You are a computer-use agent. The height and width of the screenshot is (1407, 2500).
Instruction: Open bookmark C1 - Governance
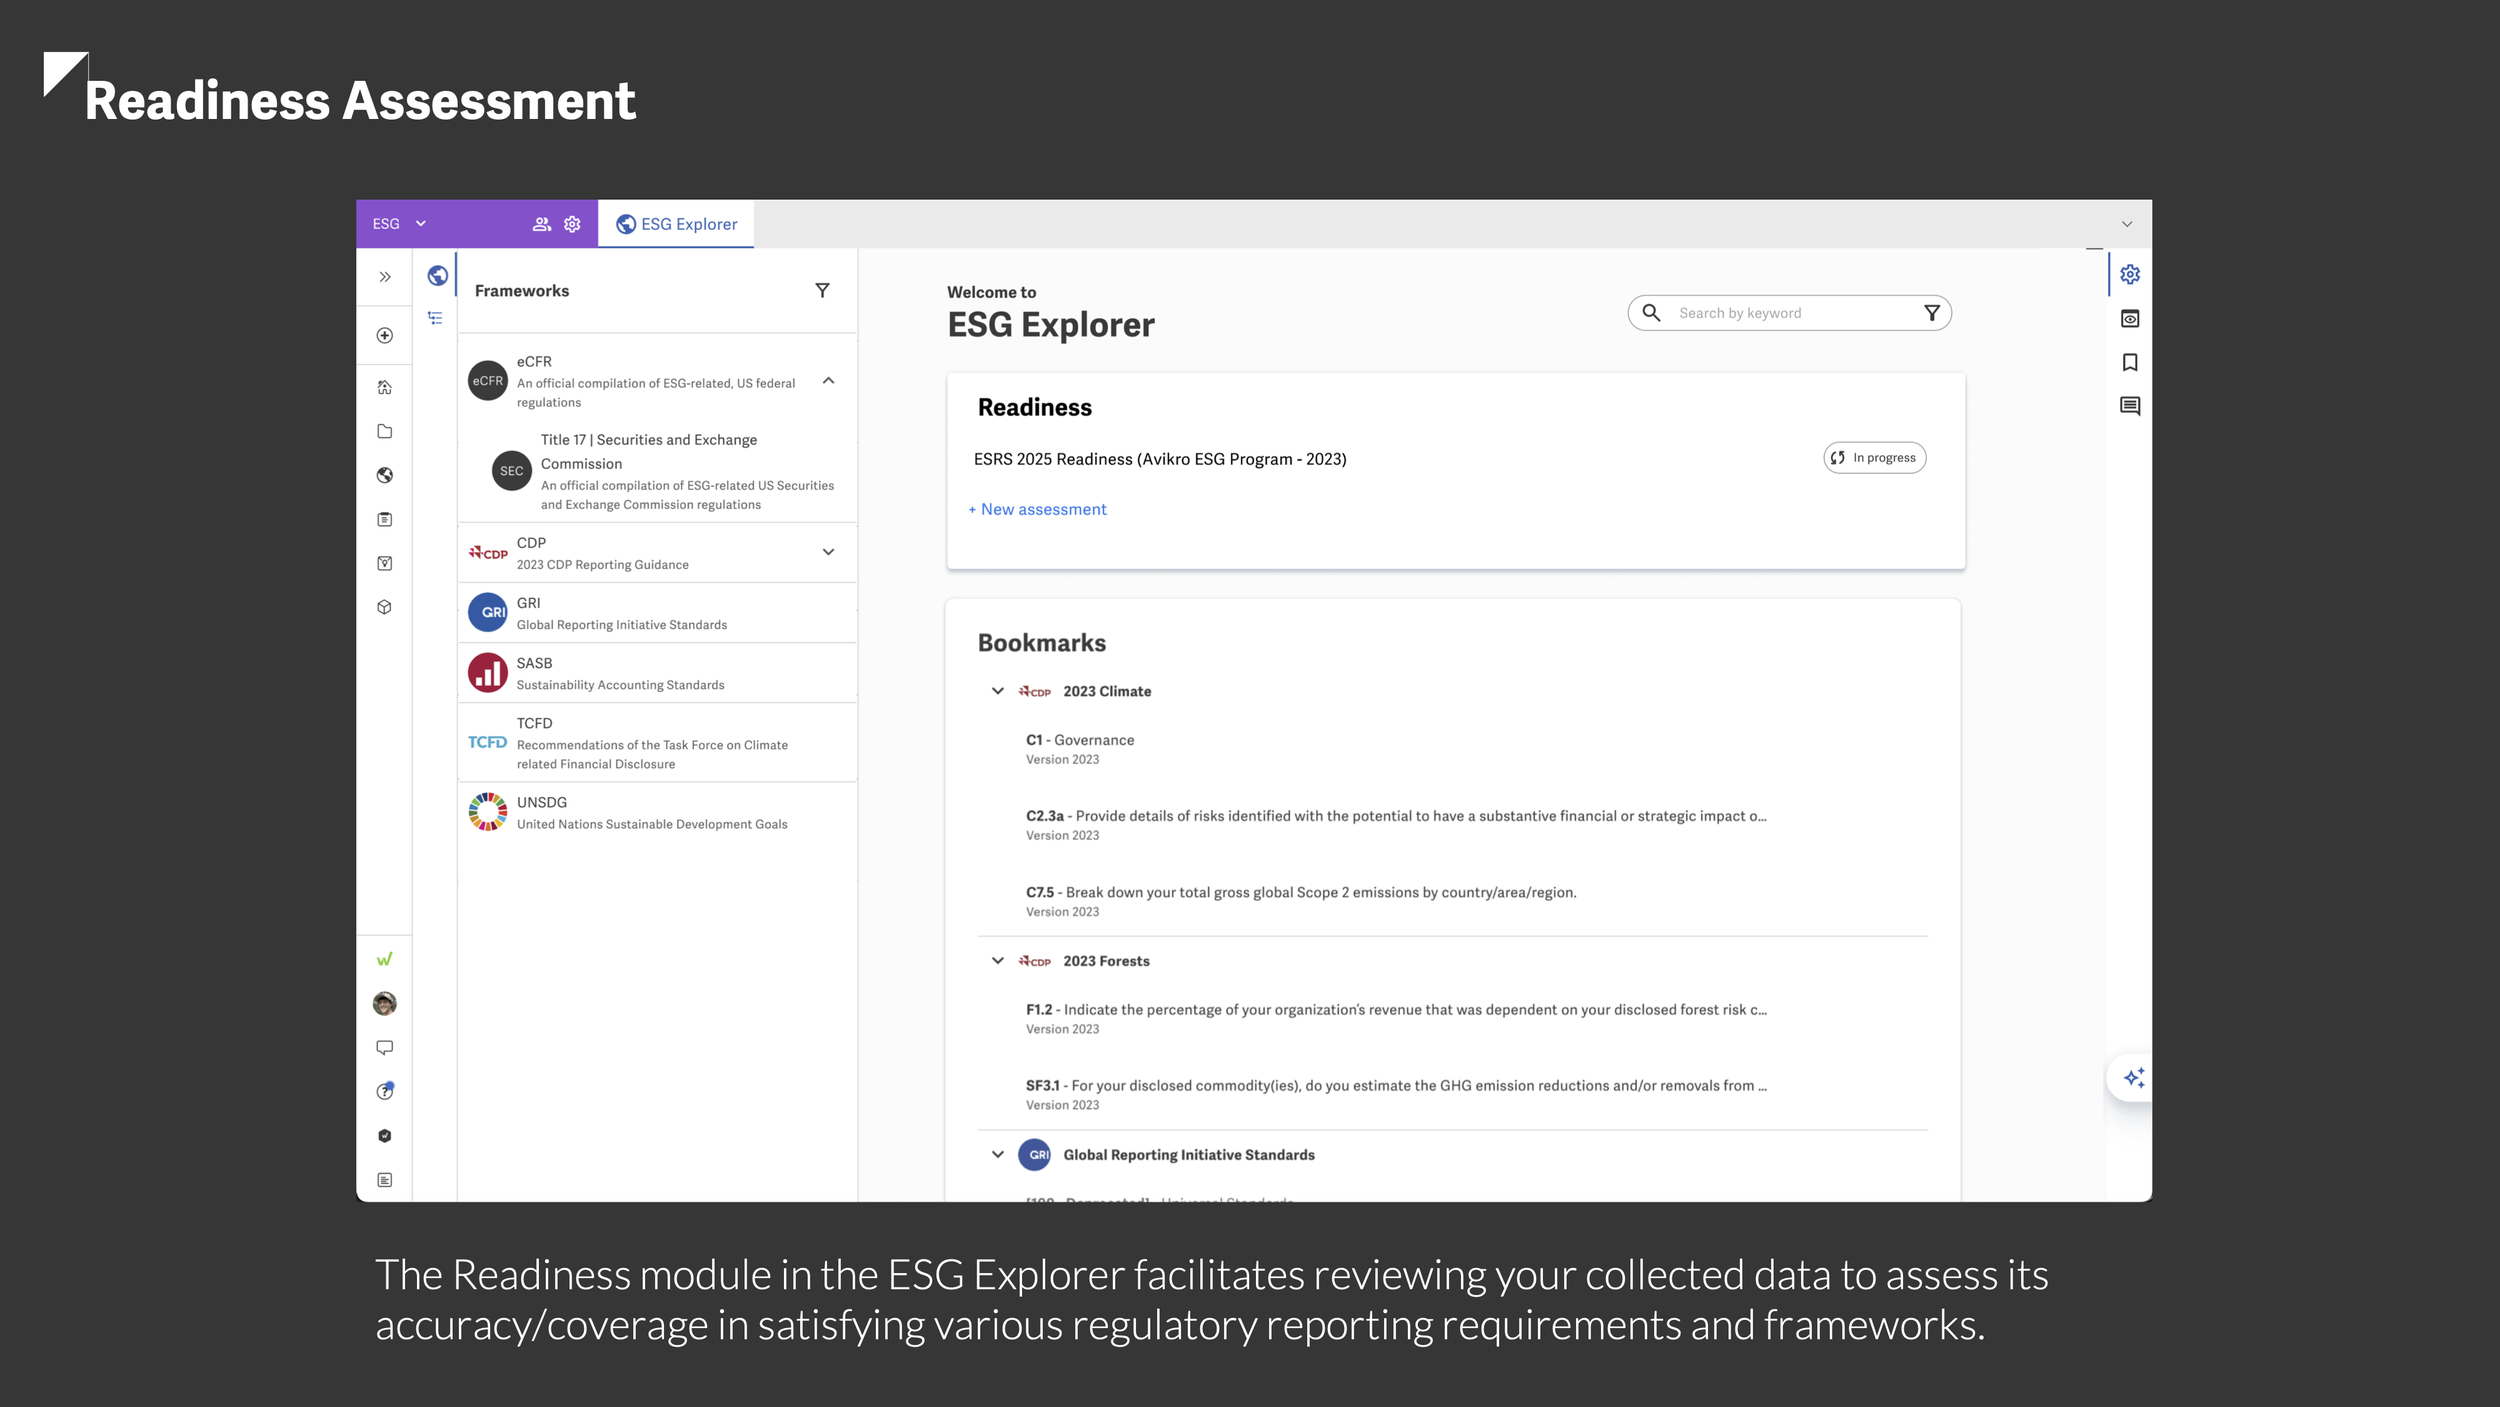[1080, 749]
